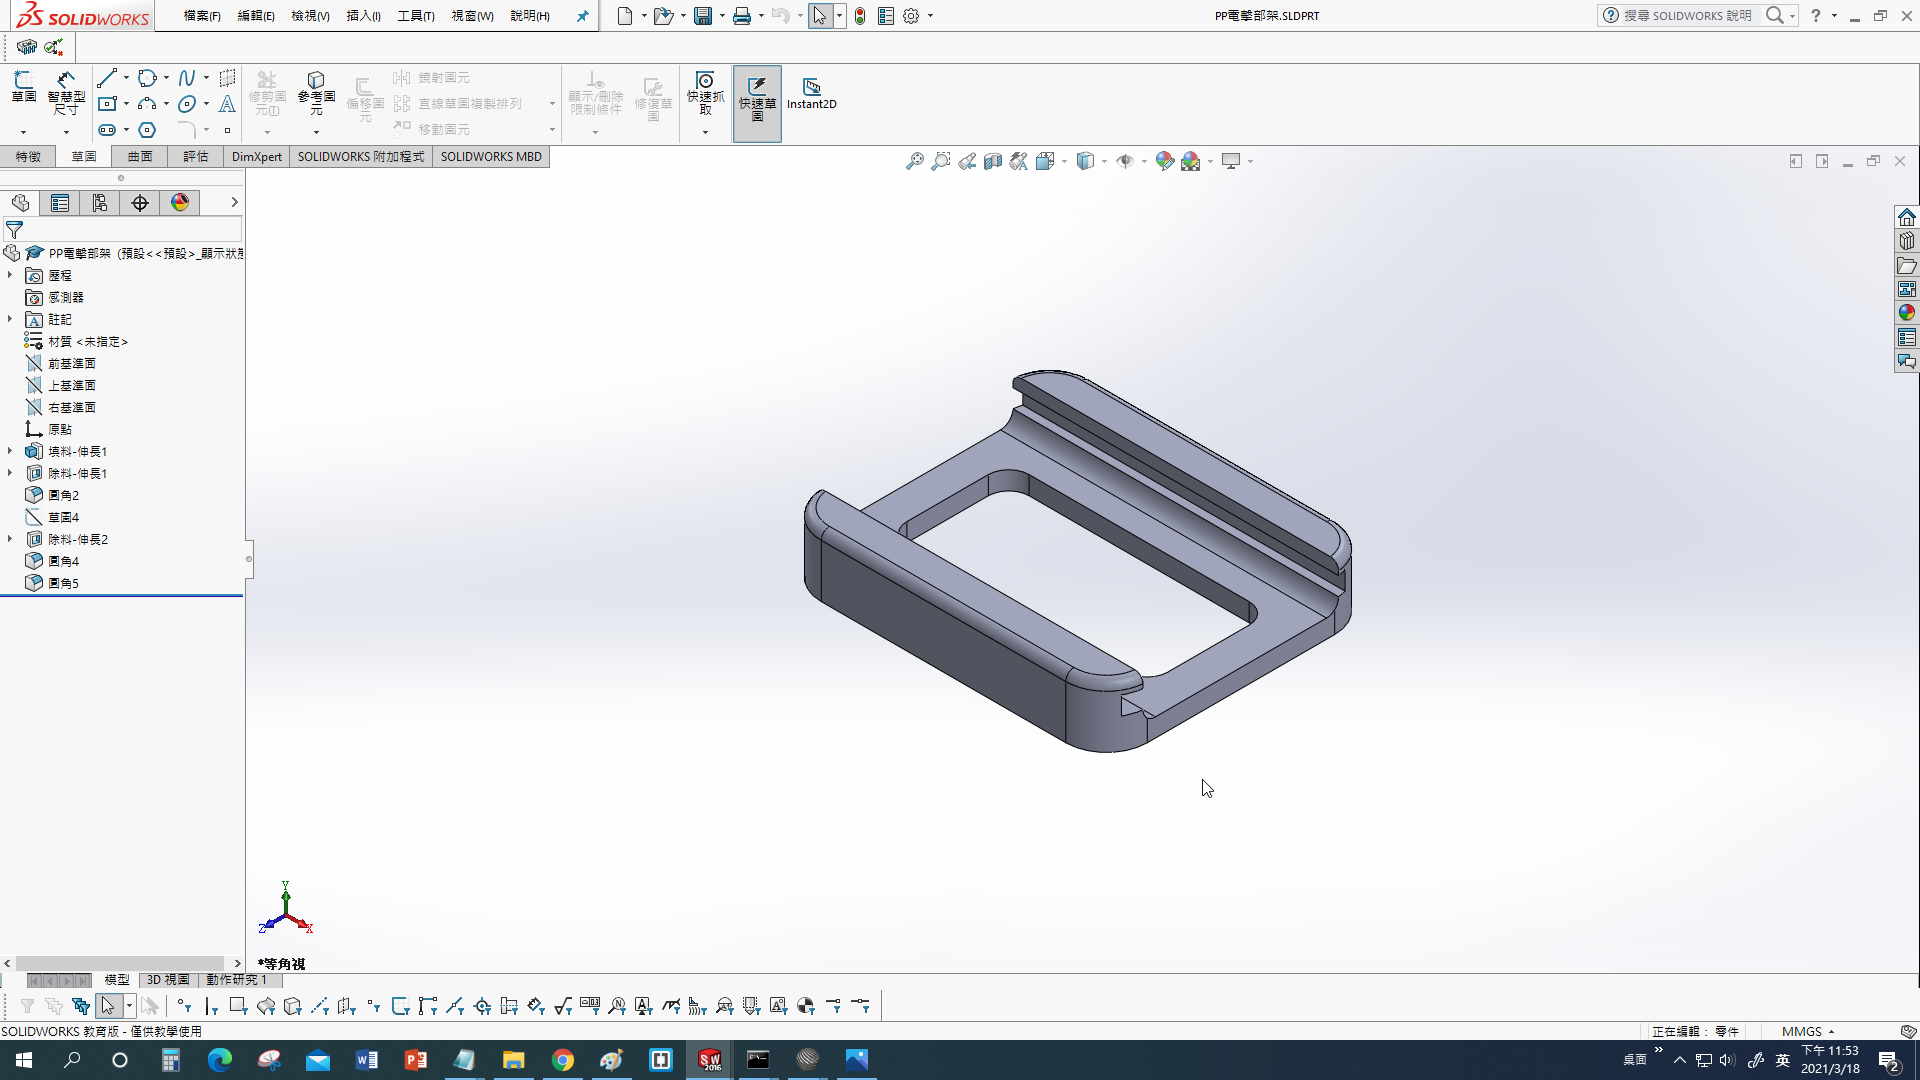Toggle Instant2D mode

pyautogui.click(x=811, y=92)
